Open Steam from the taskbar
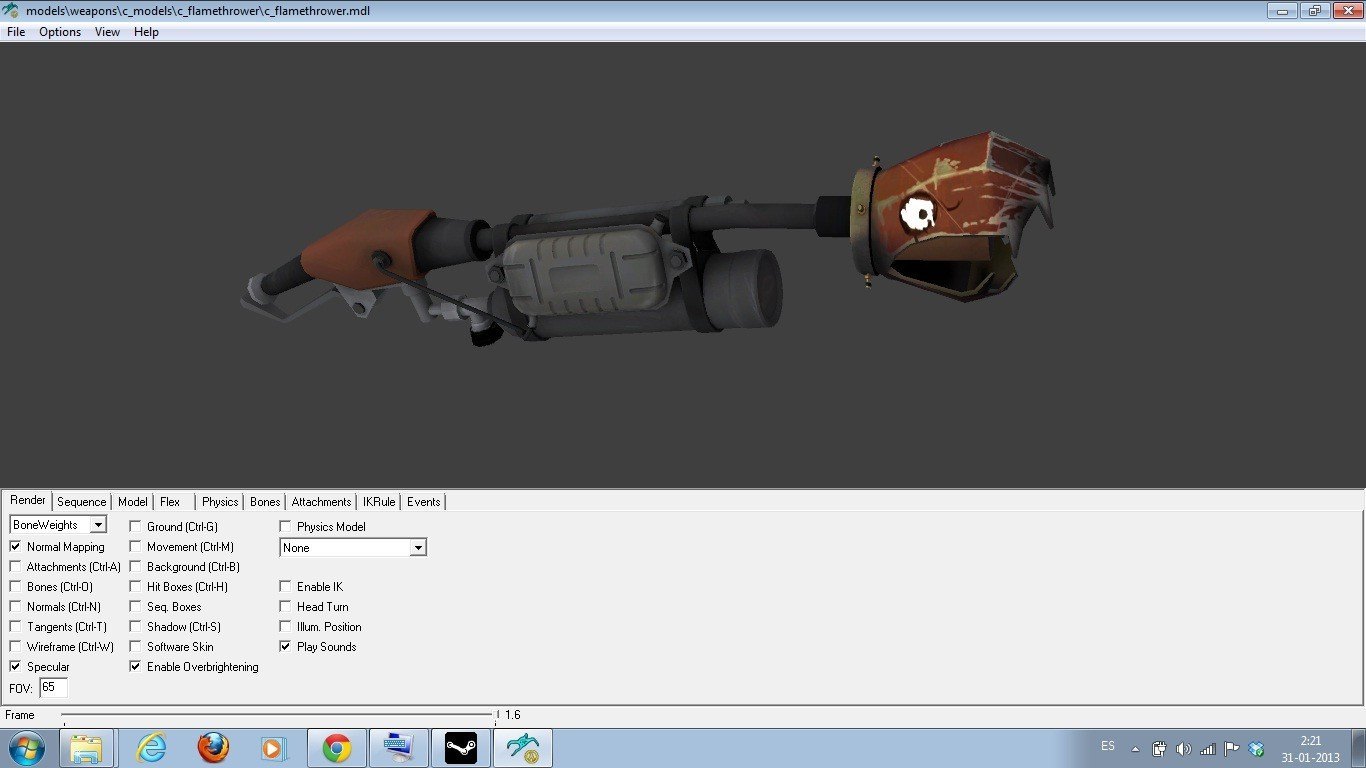 tap(461, 748)
